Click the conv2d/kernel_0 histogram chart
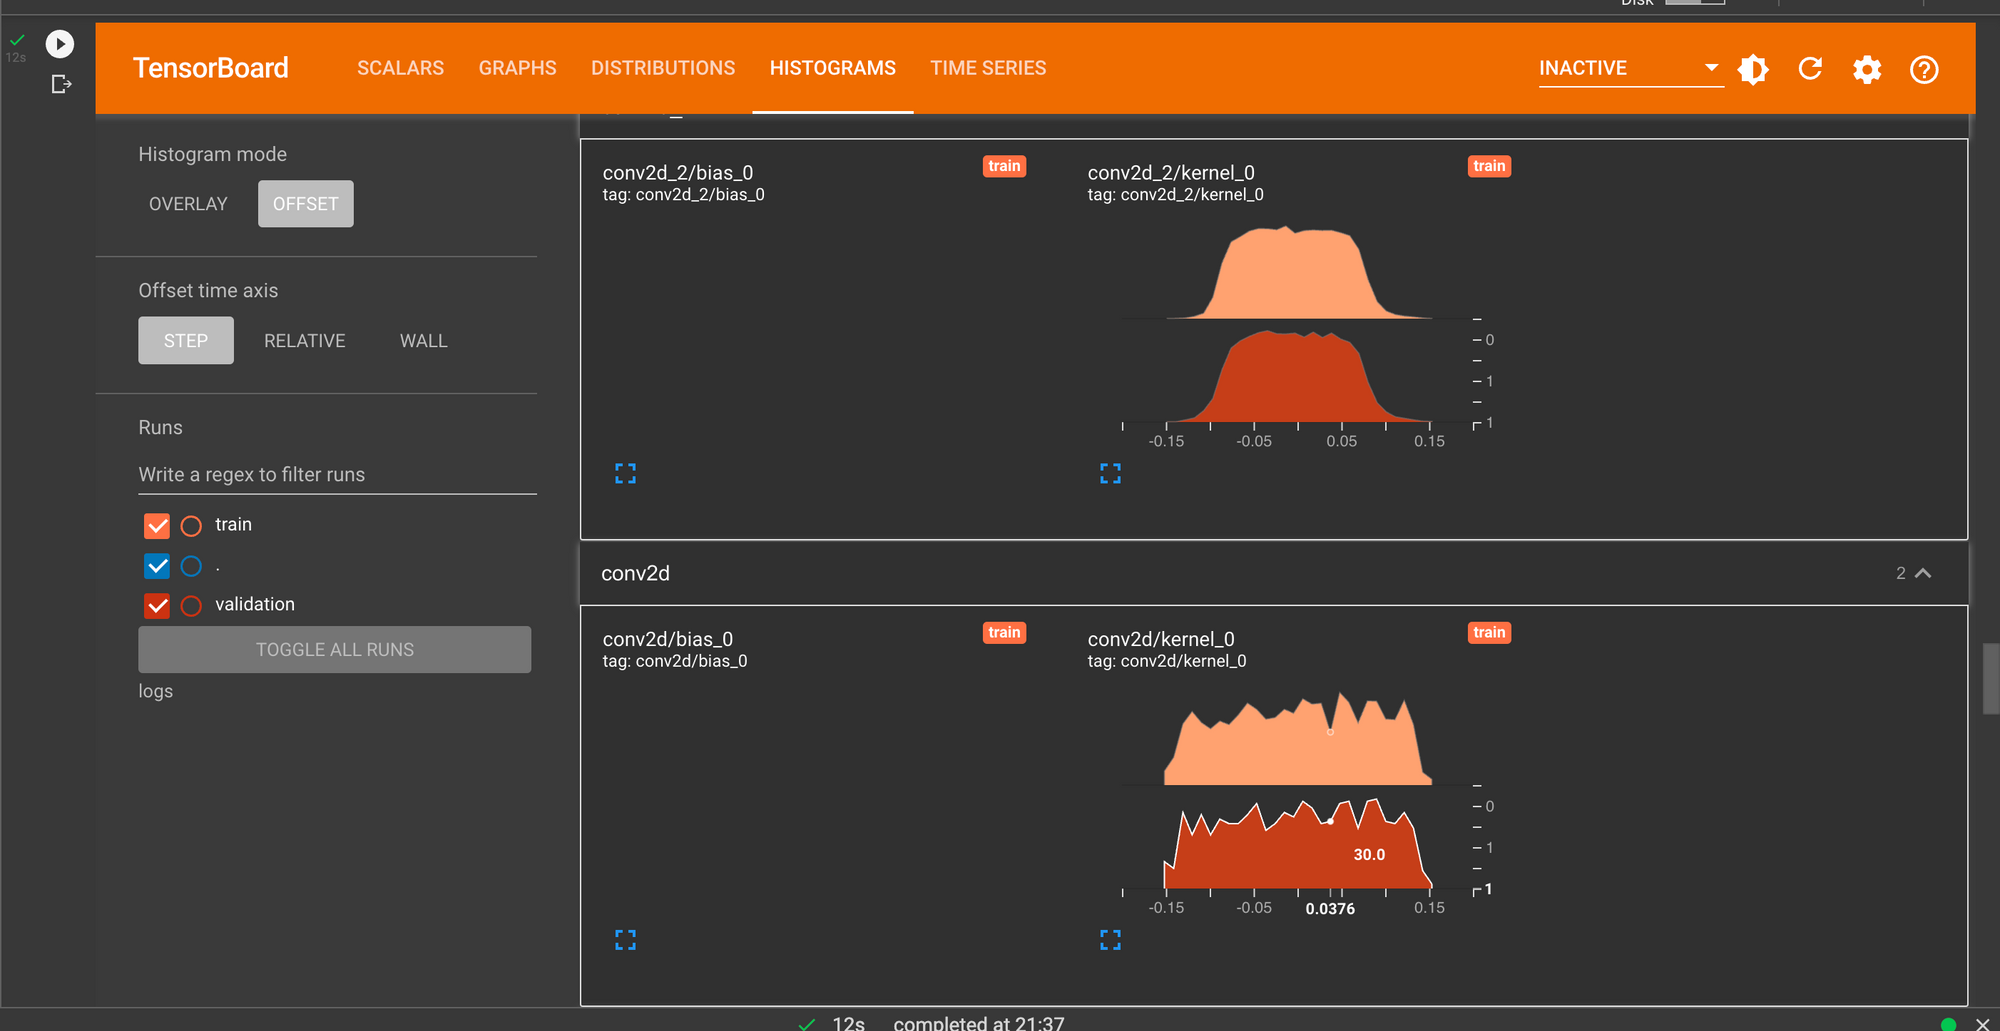This screenshot has height=1031, width=2000. point(1300,800)
